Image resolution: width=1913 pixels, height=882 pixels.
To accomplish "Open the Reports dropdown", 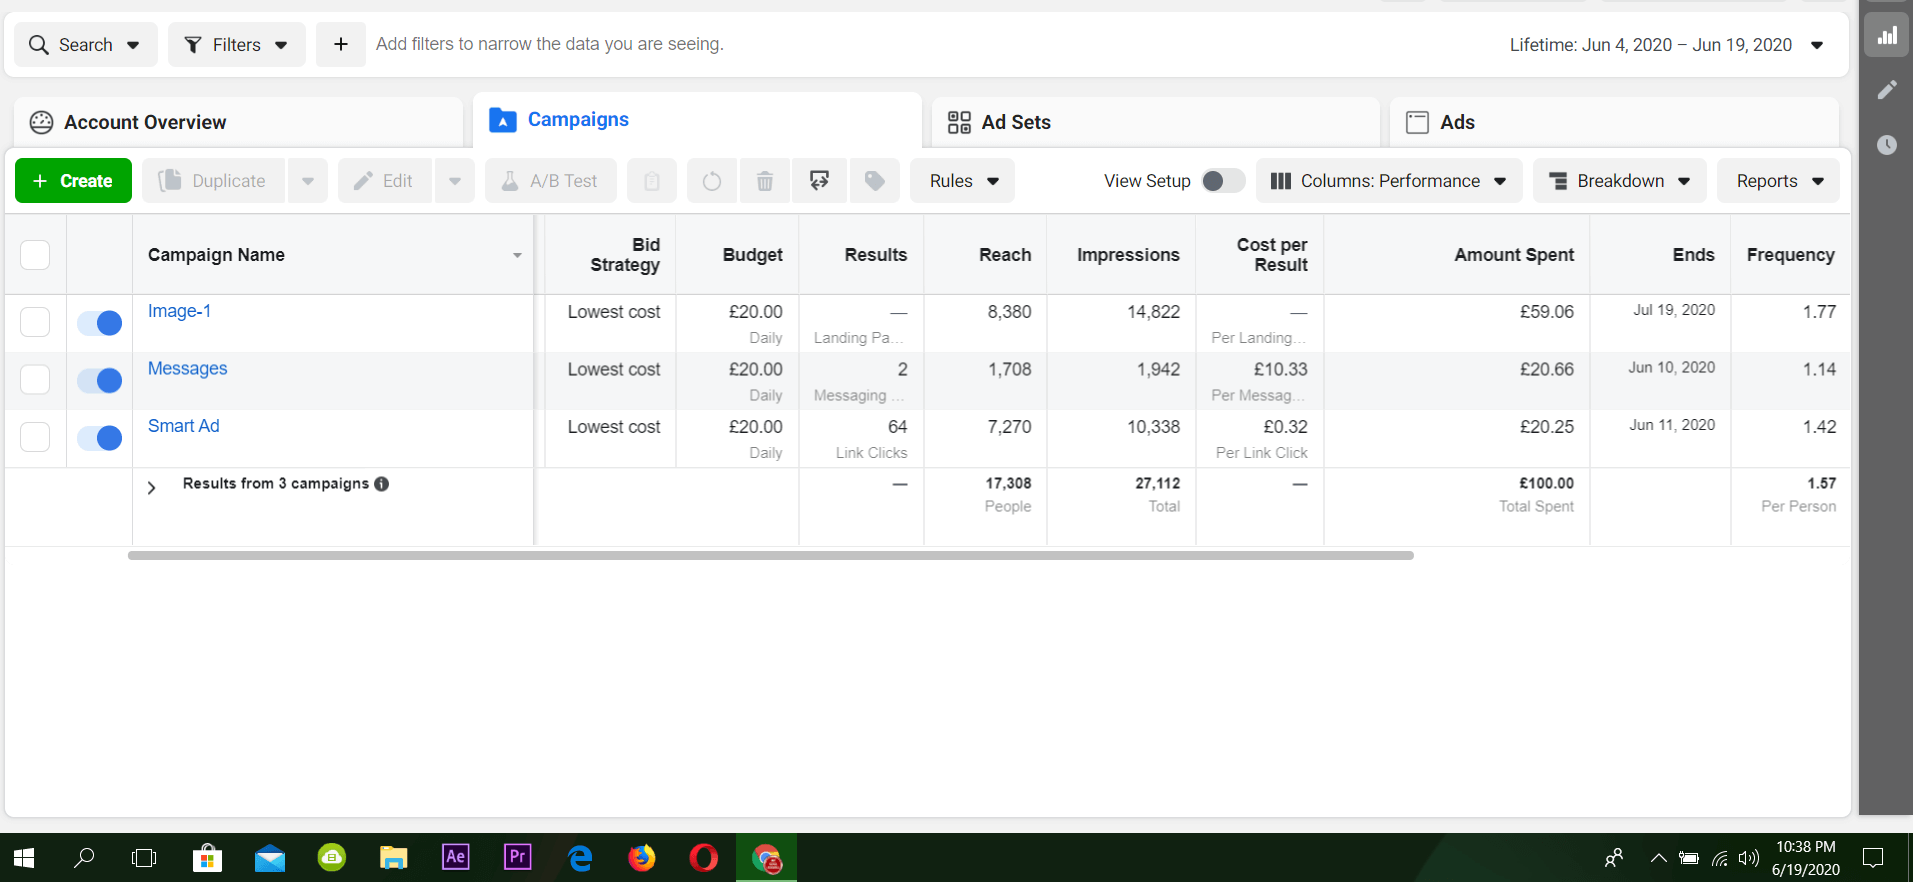I will 1779,181.
